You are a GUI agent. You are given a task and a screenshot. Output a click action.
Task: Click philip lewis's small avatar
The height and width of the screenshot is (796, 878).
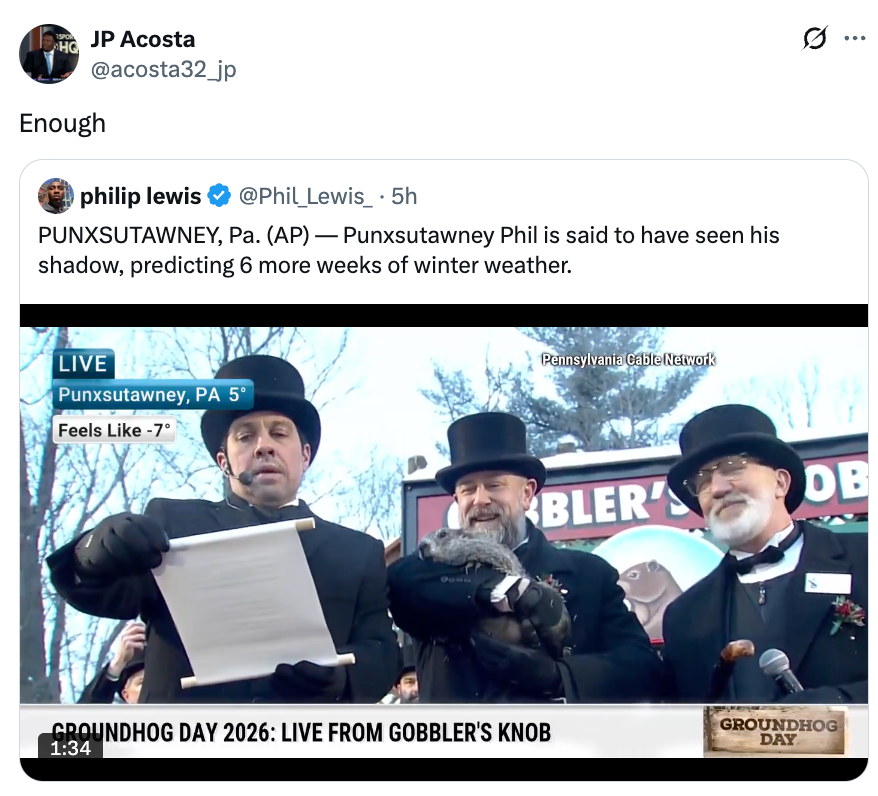coord(55,196)
